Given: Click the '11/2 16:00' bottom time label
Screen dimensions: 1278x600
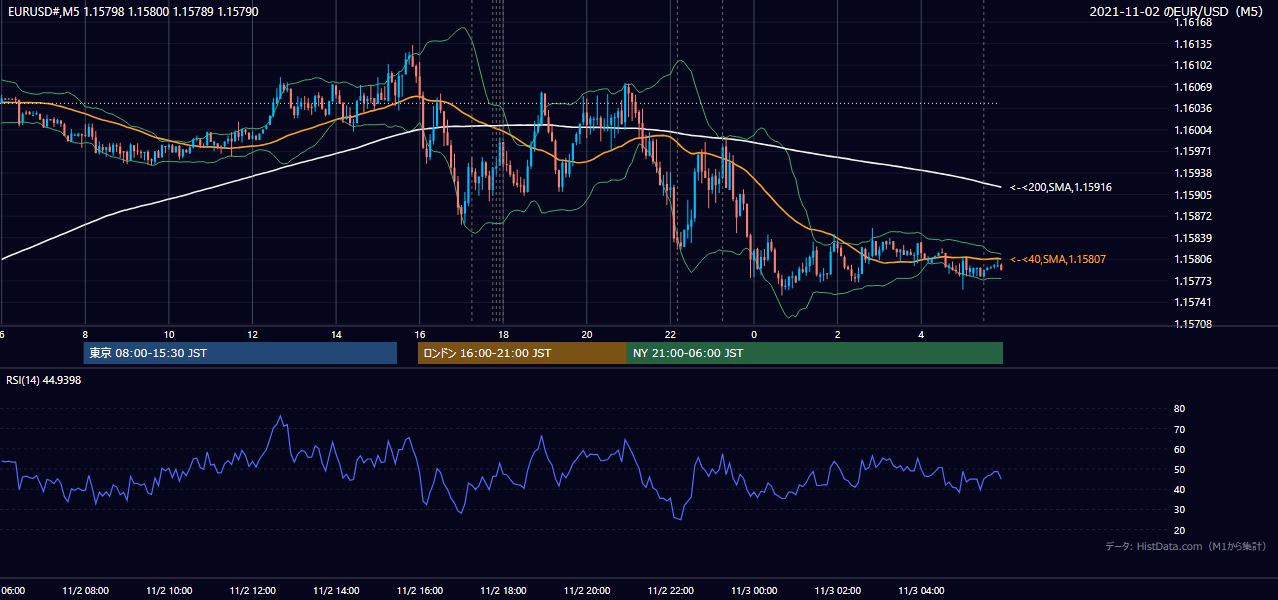Looking at the screenshot, I should (419, 591).
